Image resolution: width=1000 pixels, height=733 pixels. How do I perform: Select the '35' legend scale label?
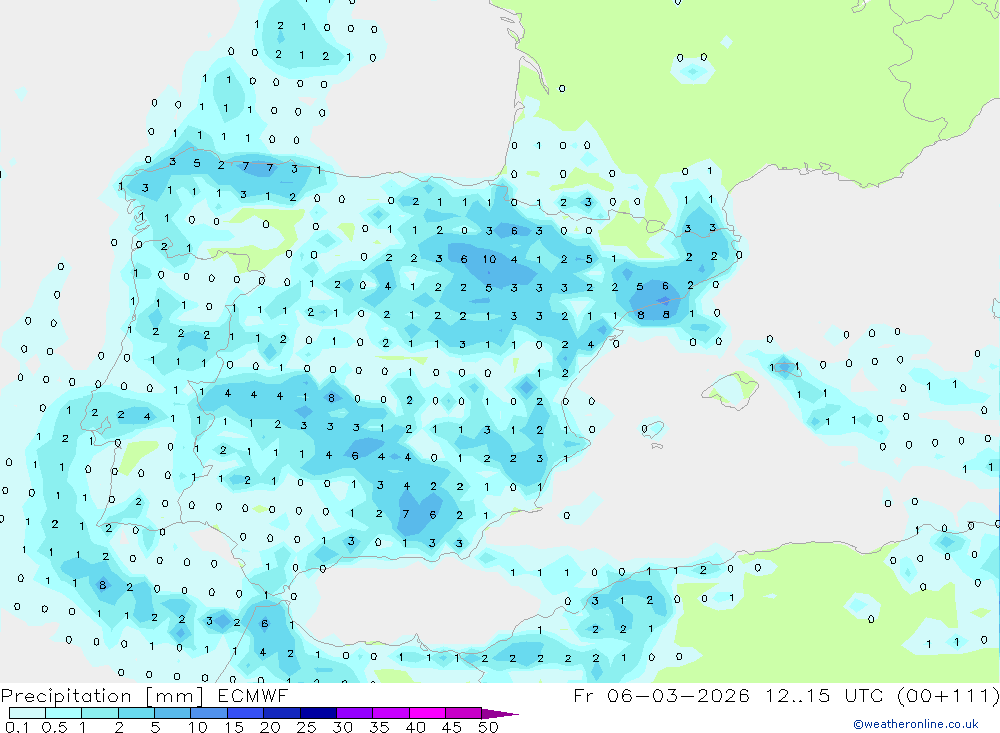click(379, 727)
